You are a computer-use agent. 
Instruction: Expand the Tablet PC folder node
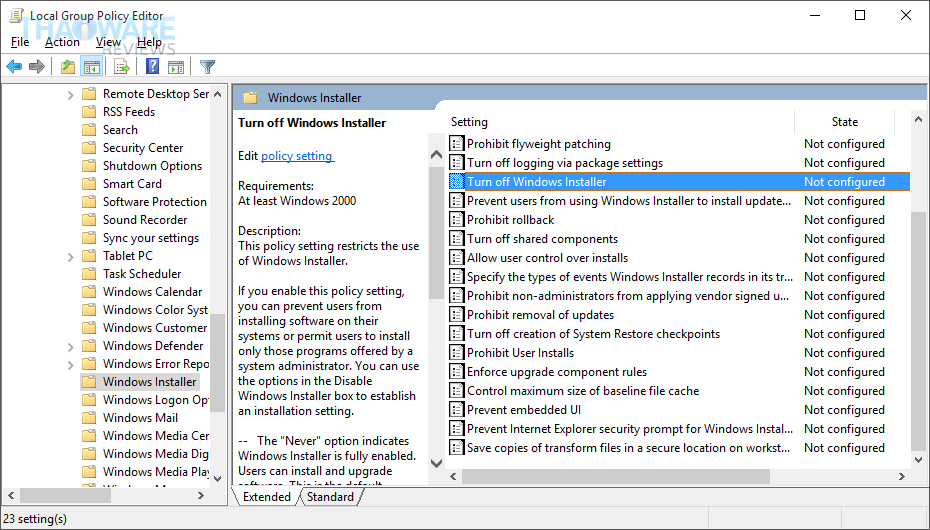[x=71, y=256]
